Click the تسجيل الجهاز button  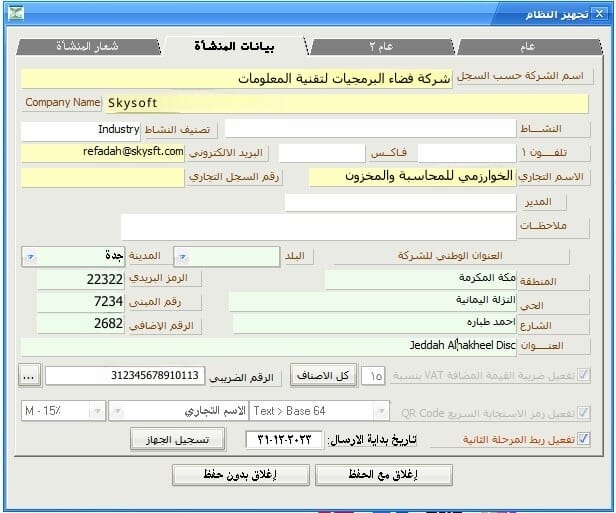tap(178, 439)
